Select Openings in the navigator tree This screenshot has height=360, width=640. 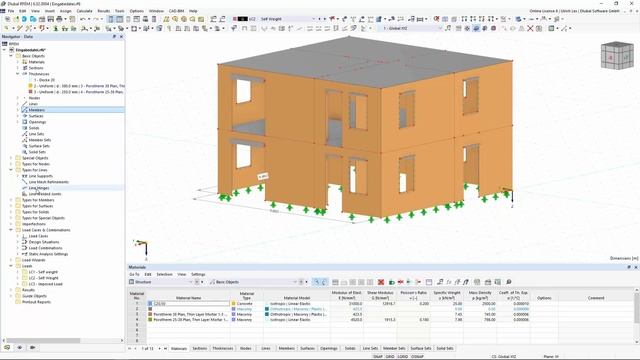coord(37,122)
